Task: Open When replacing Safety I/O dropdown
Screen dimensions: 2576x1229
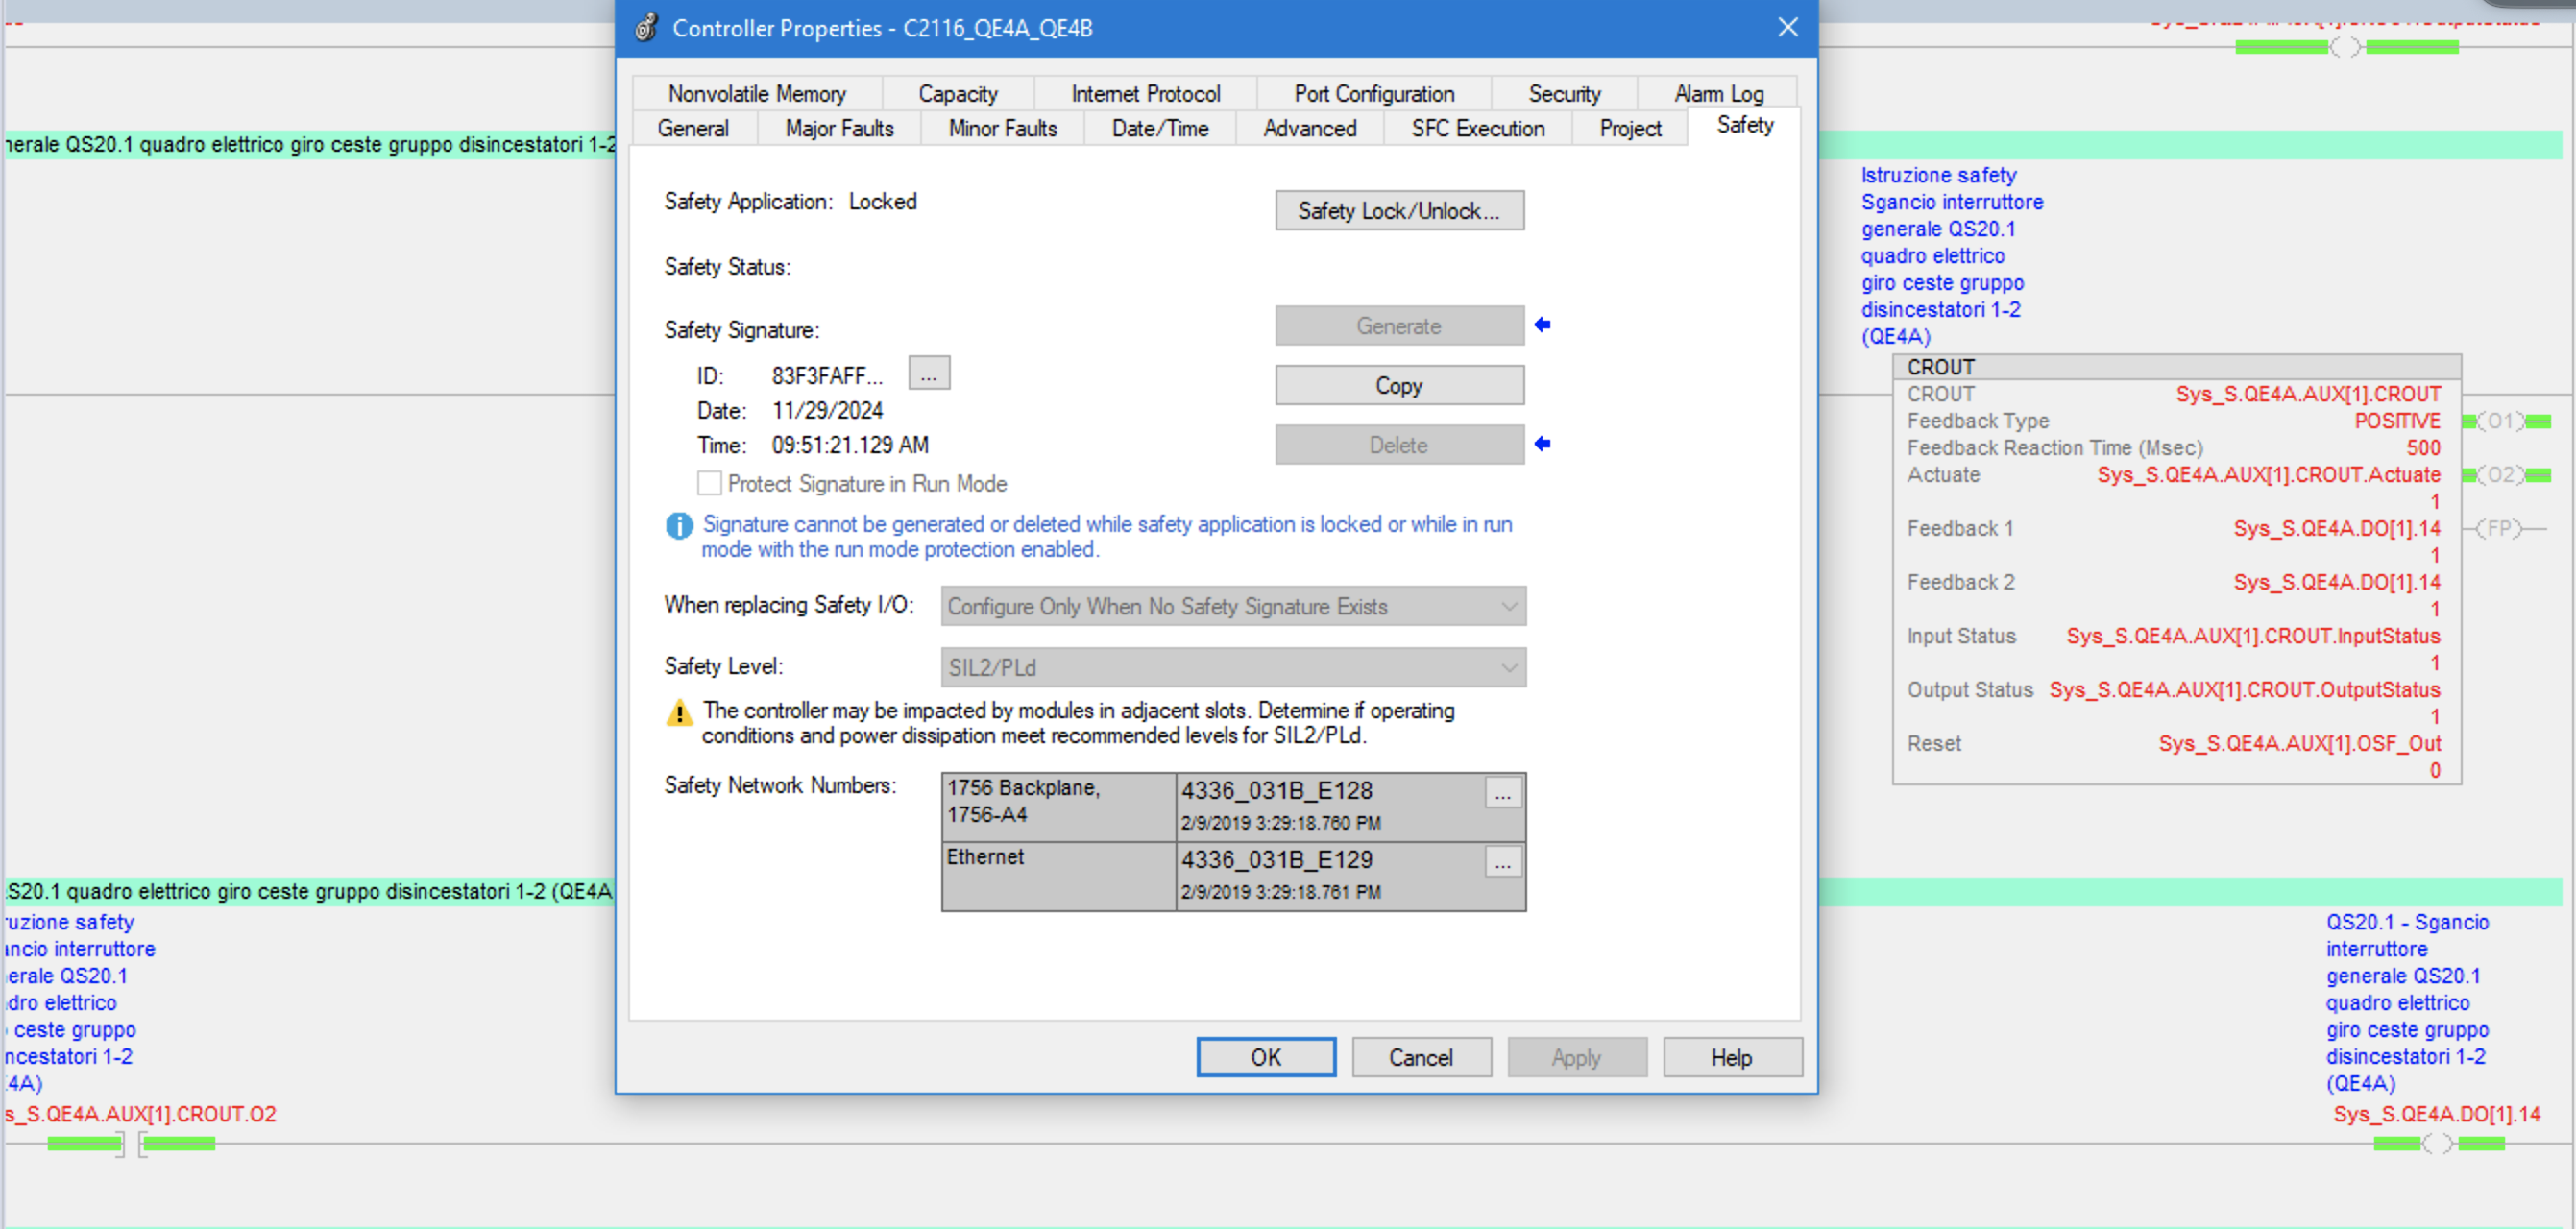Action: pyautogui.click(x=1232, y=606)
